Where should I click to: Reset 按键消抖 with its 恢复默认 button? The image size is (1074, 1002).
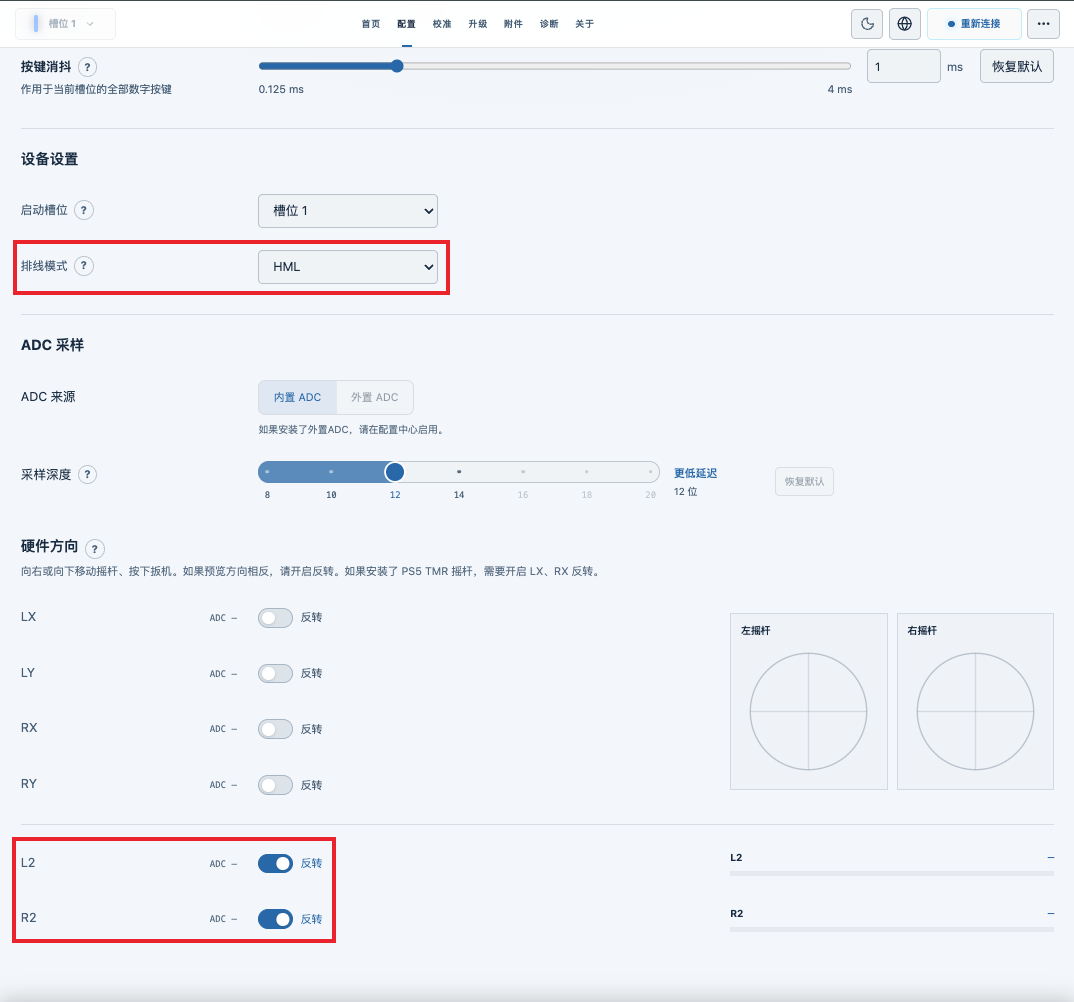pyautogui.click(x=1016, y=66)
